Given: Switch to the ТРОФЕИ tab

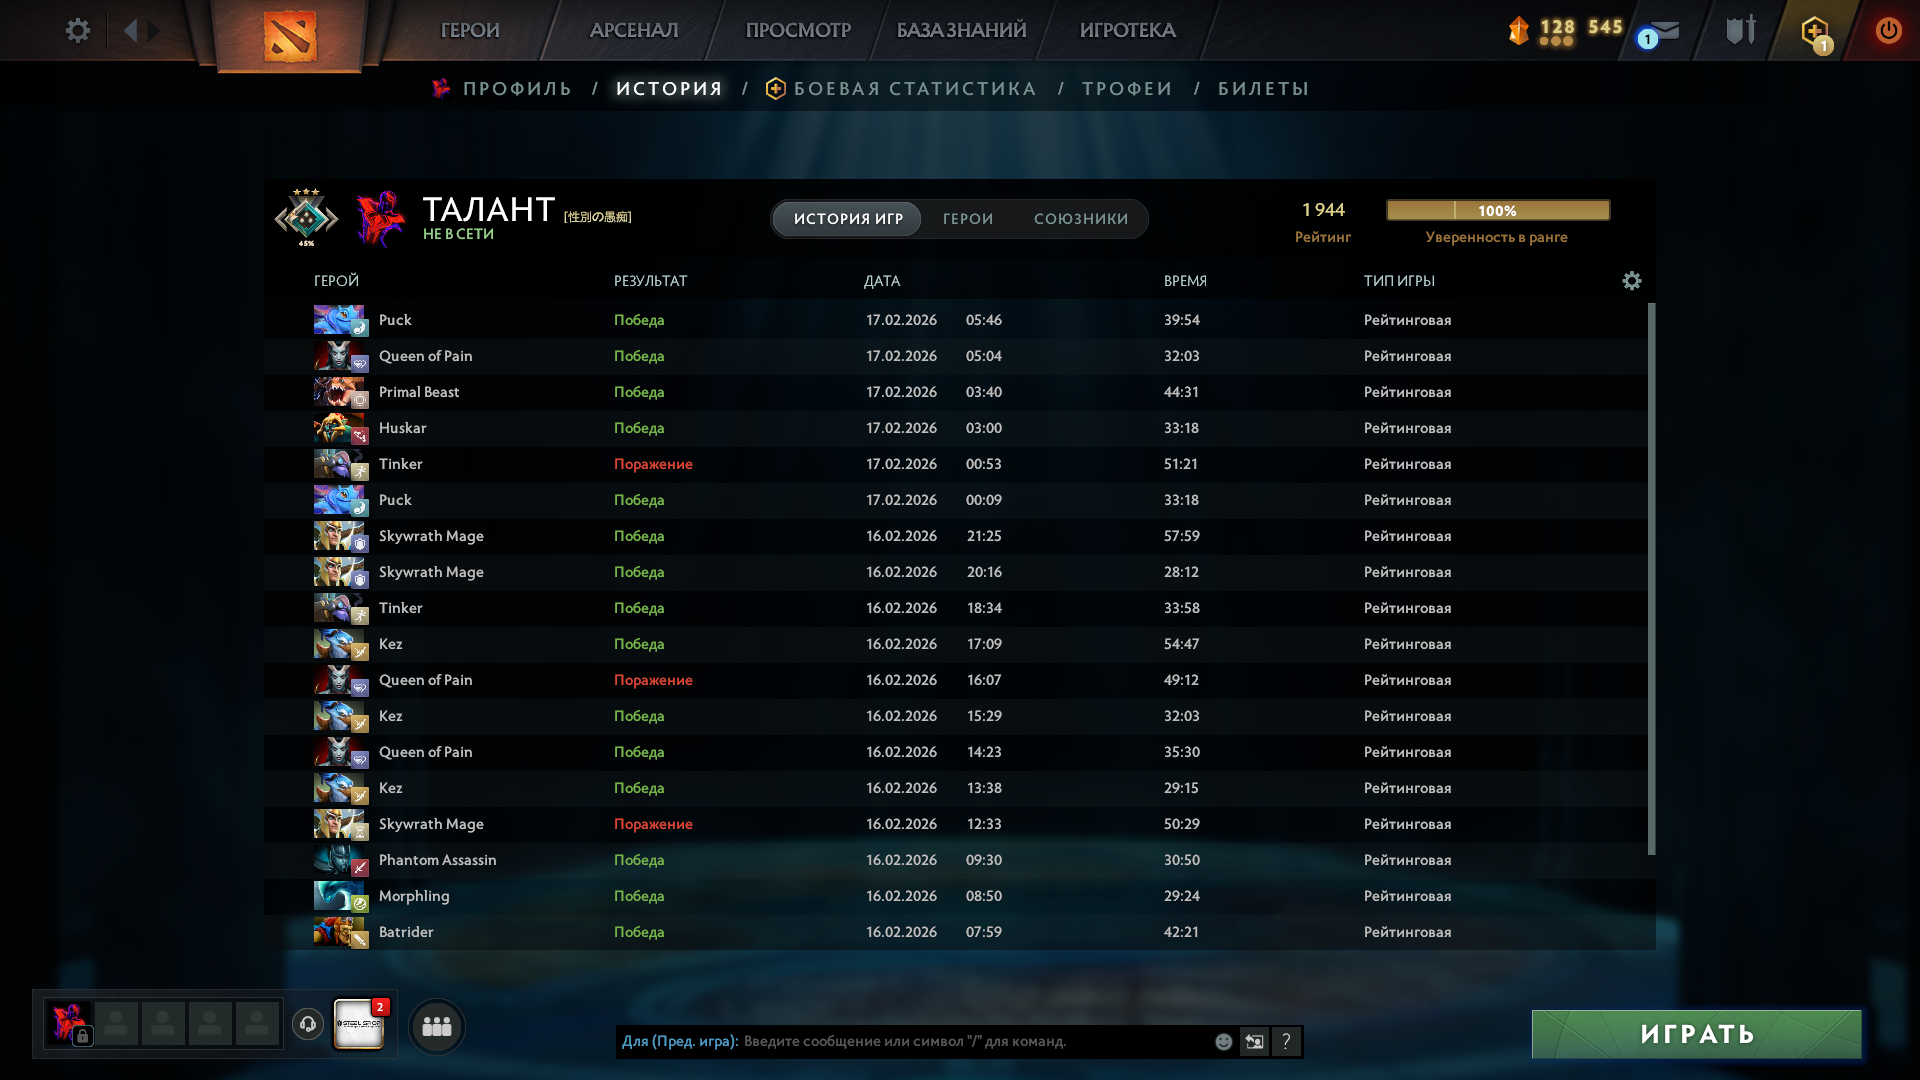Looking at the screenshot, I should [1127, 89].
